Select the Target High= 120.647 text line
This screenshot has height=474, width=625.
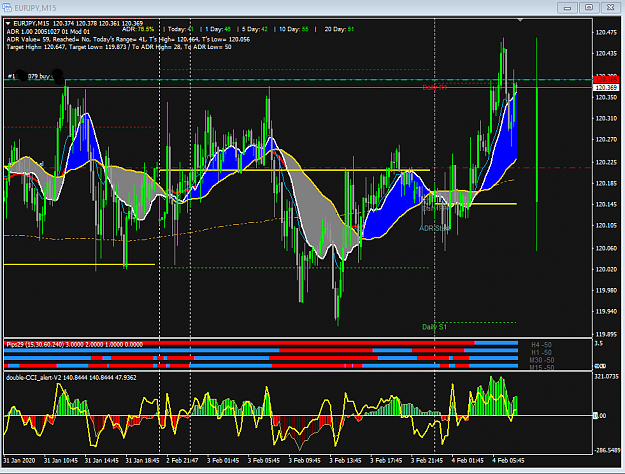tap(119, 47)
